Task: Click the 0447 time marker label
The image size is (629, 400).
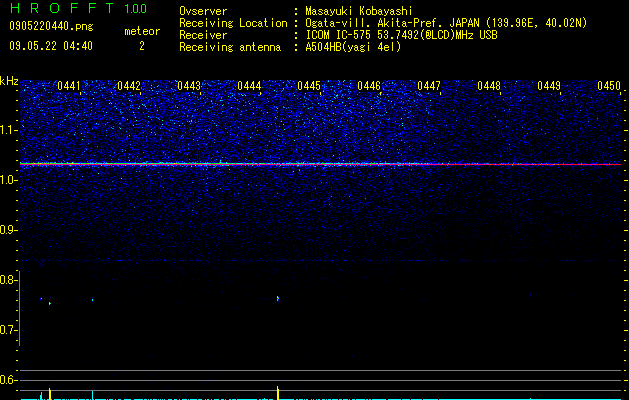Action: (x=429, y=86)
